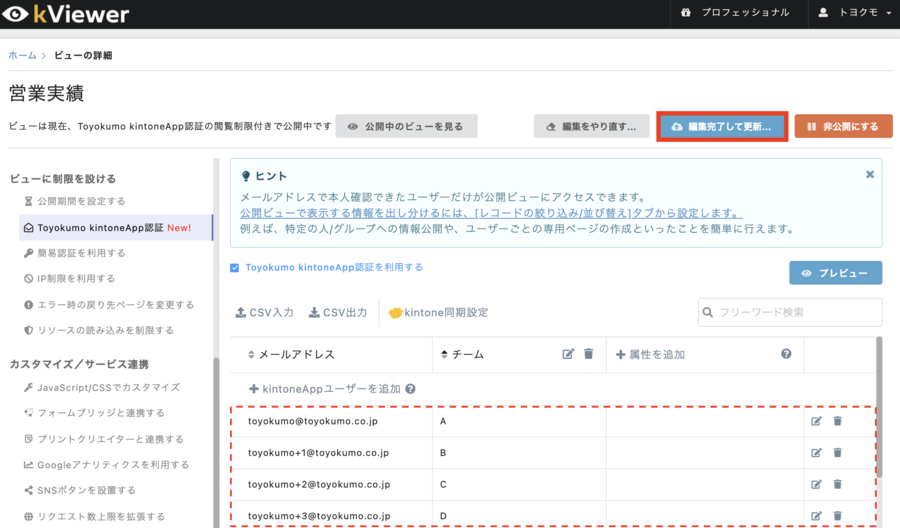900x528 pixels.
Task: Delete toyokumo+3@toyokumo.co.jp row
Action: pyautogui.click(x=837, y=516)
